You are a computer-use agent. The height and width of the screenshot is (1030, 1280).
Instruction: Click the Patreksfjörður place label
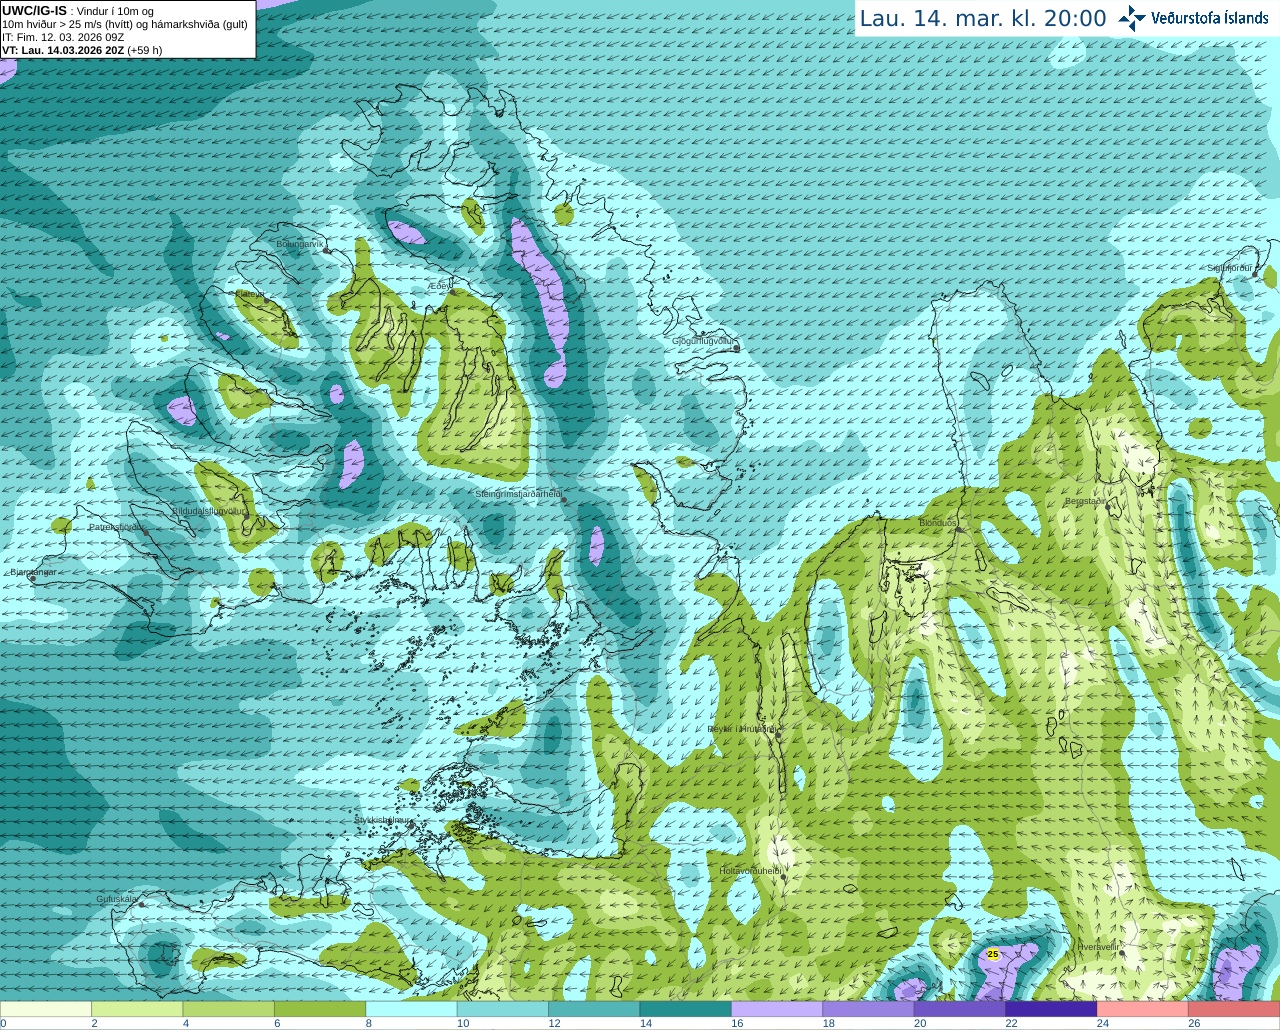[x=117, y=527]
